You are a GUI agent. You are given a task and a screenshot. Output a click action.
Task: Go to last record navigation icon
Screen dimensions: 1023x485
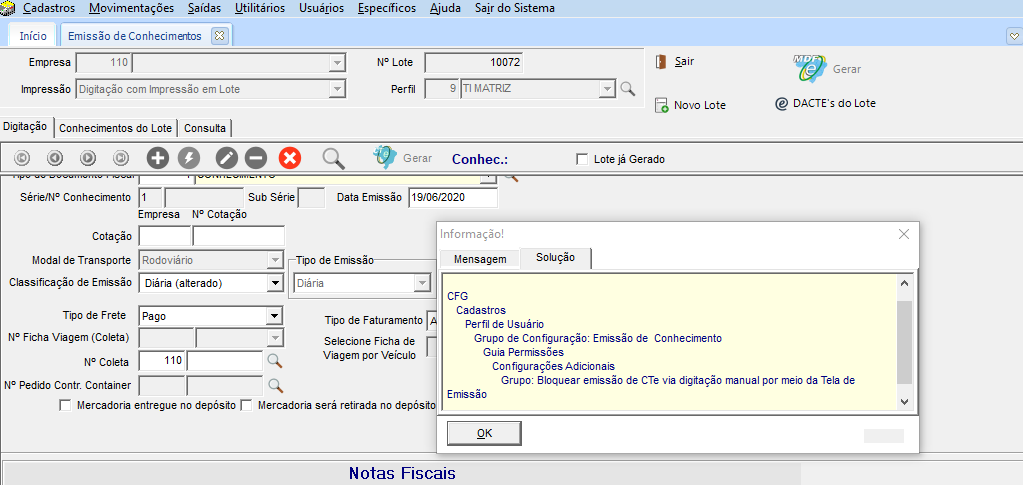[121, 158]
